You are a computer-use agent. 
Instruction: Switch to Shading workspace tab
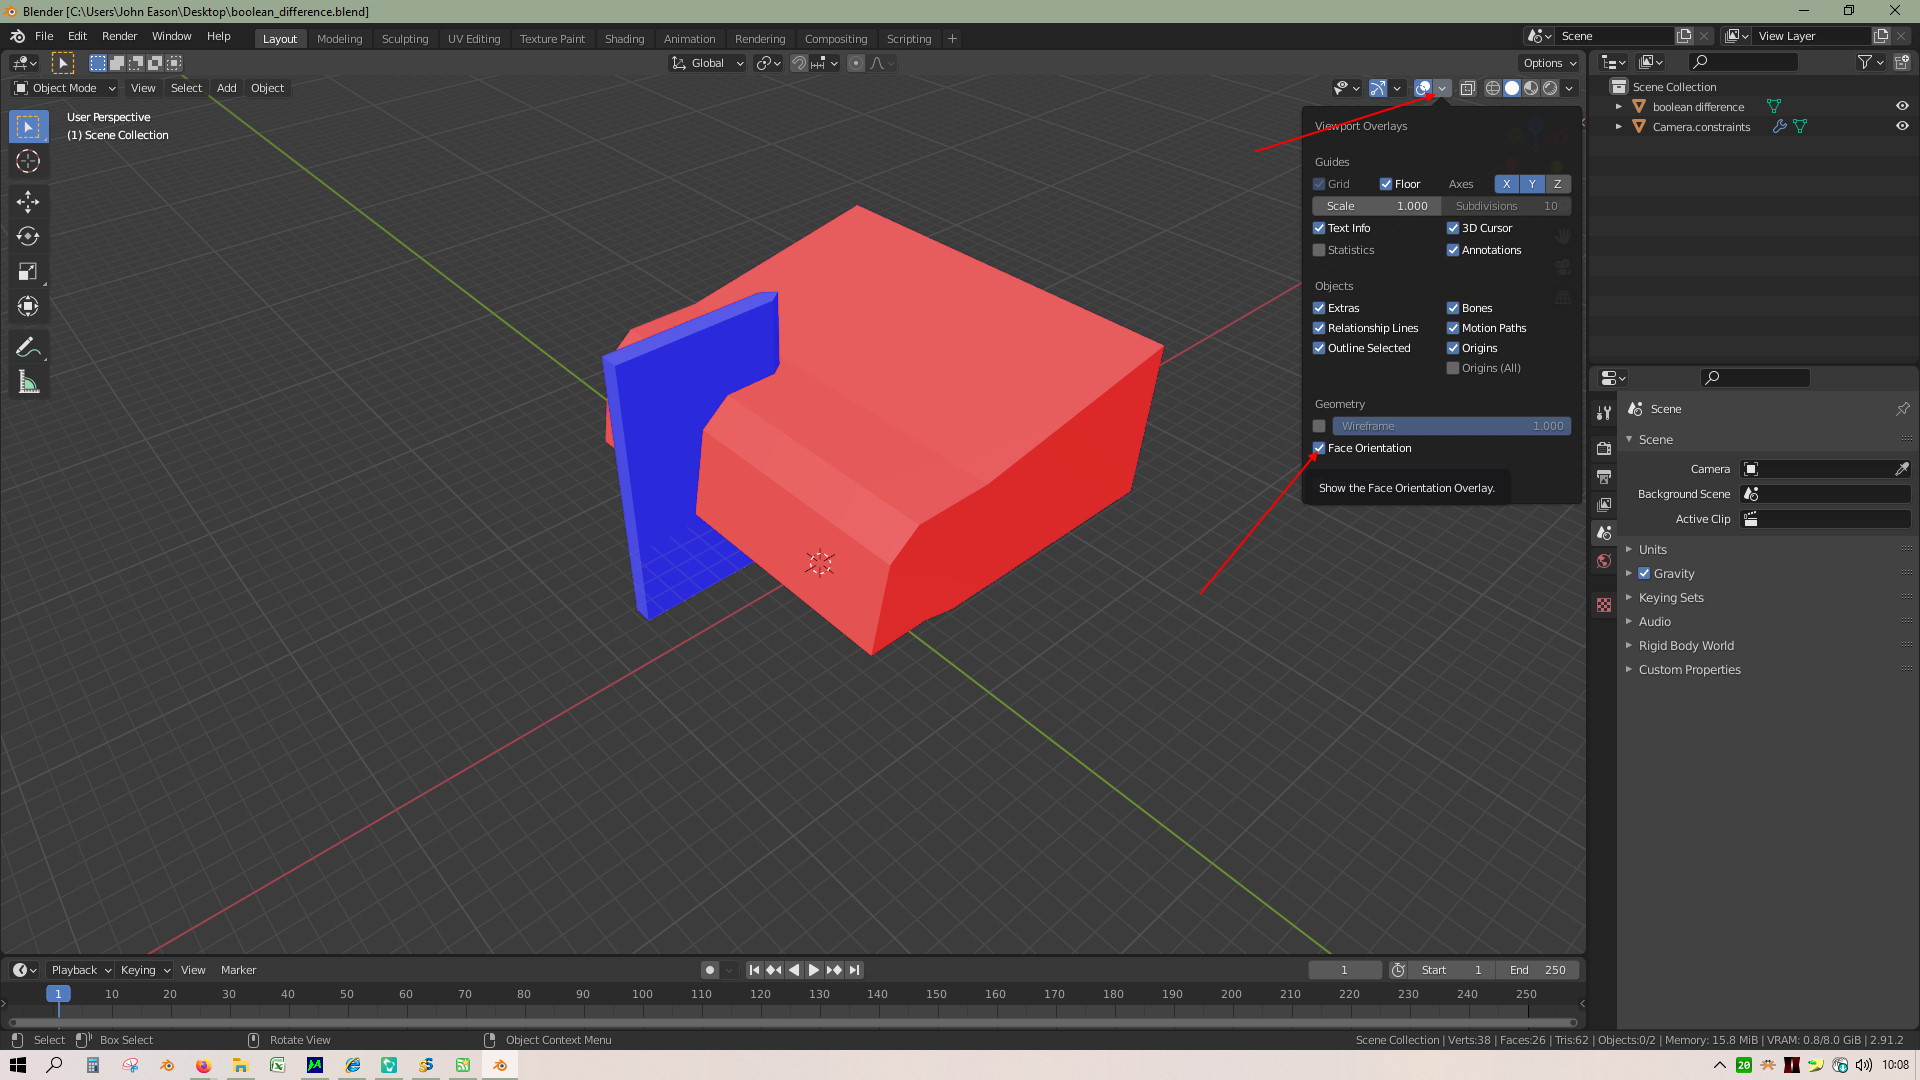click(x=624, y=39)
